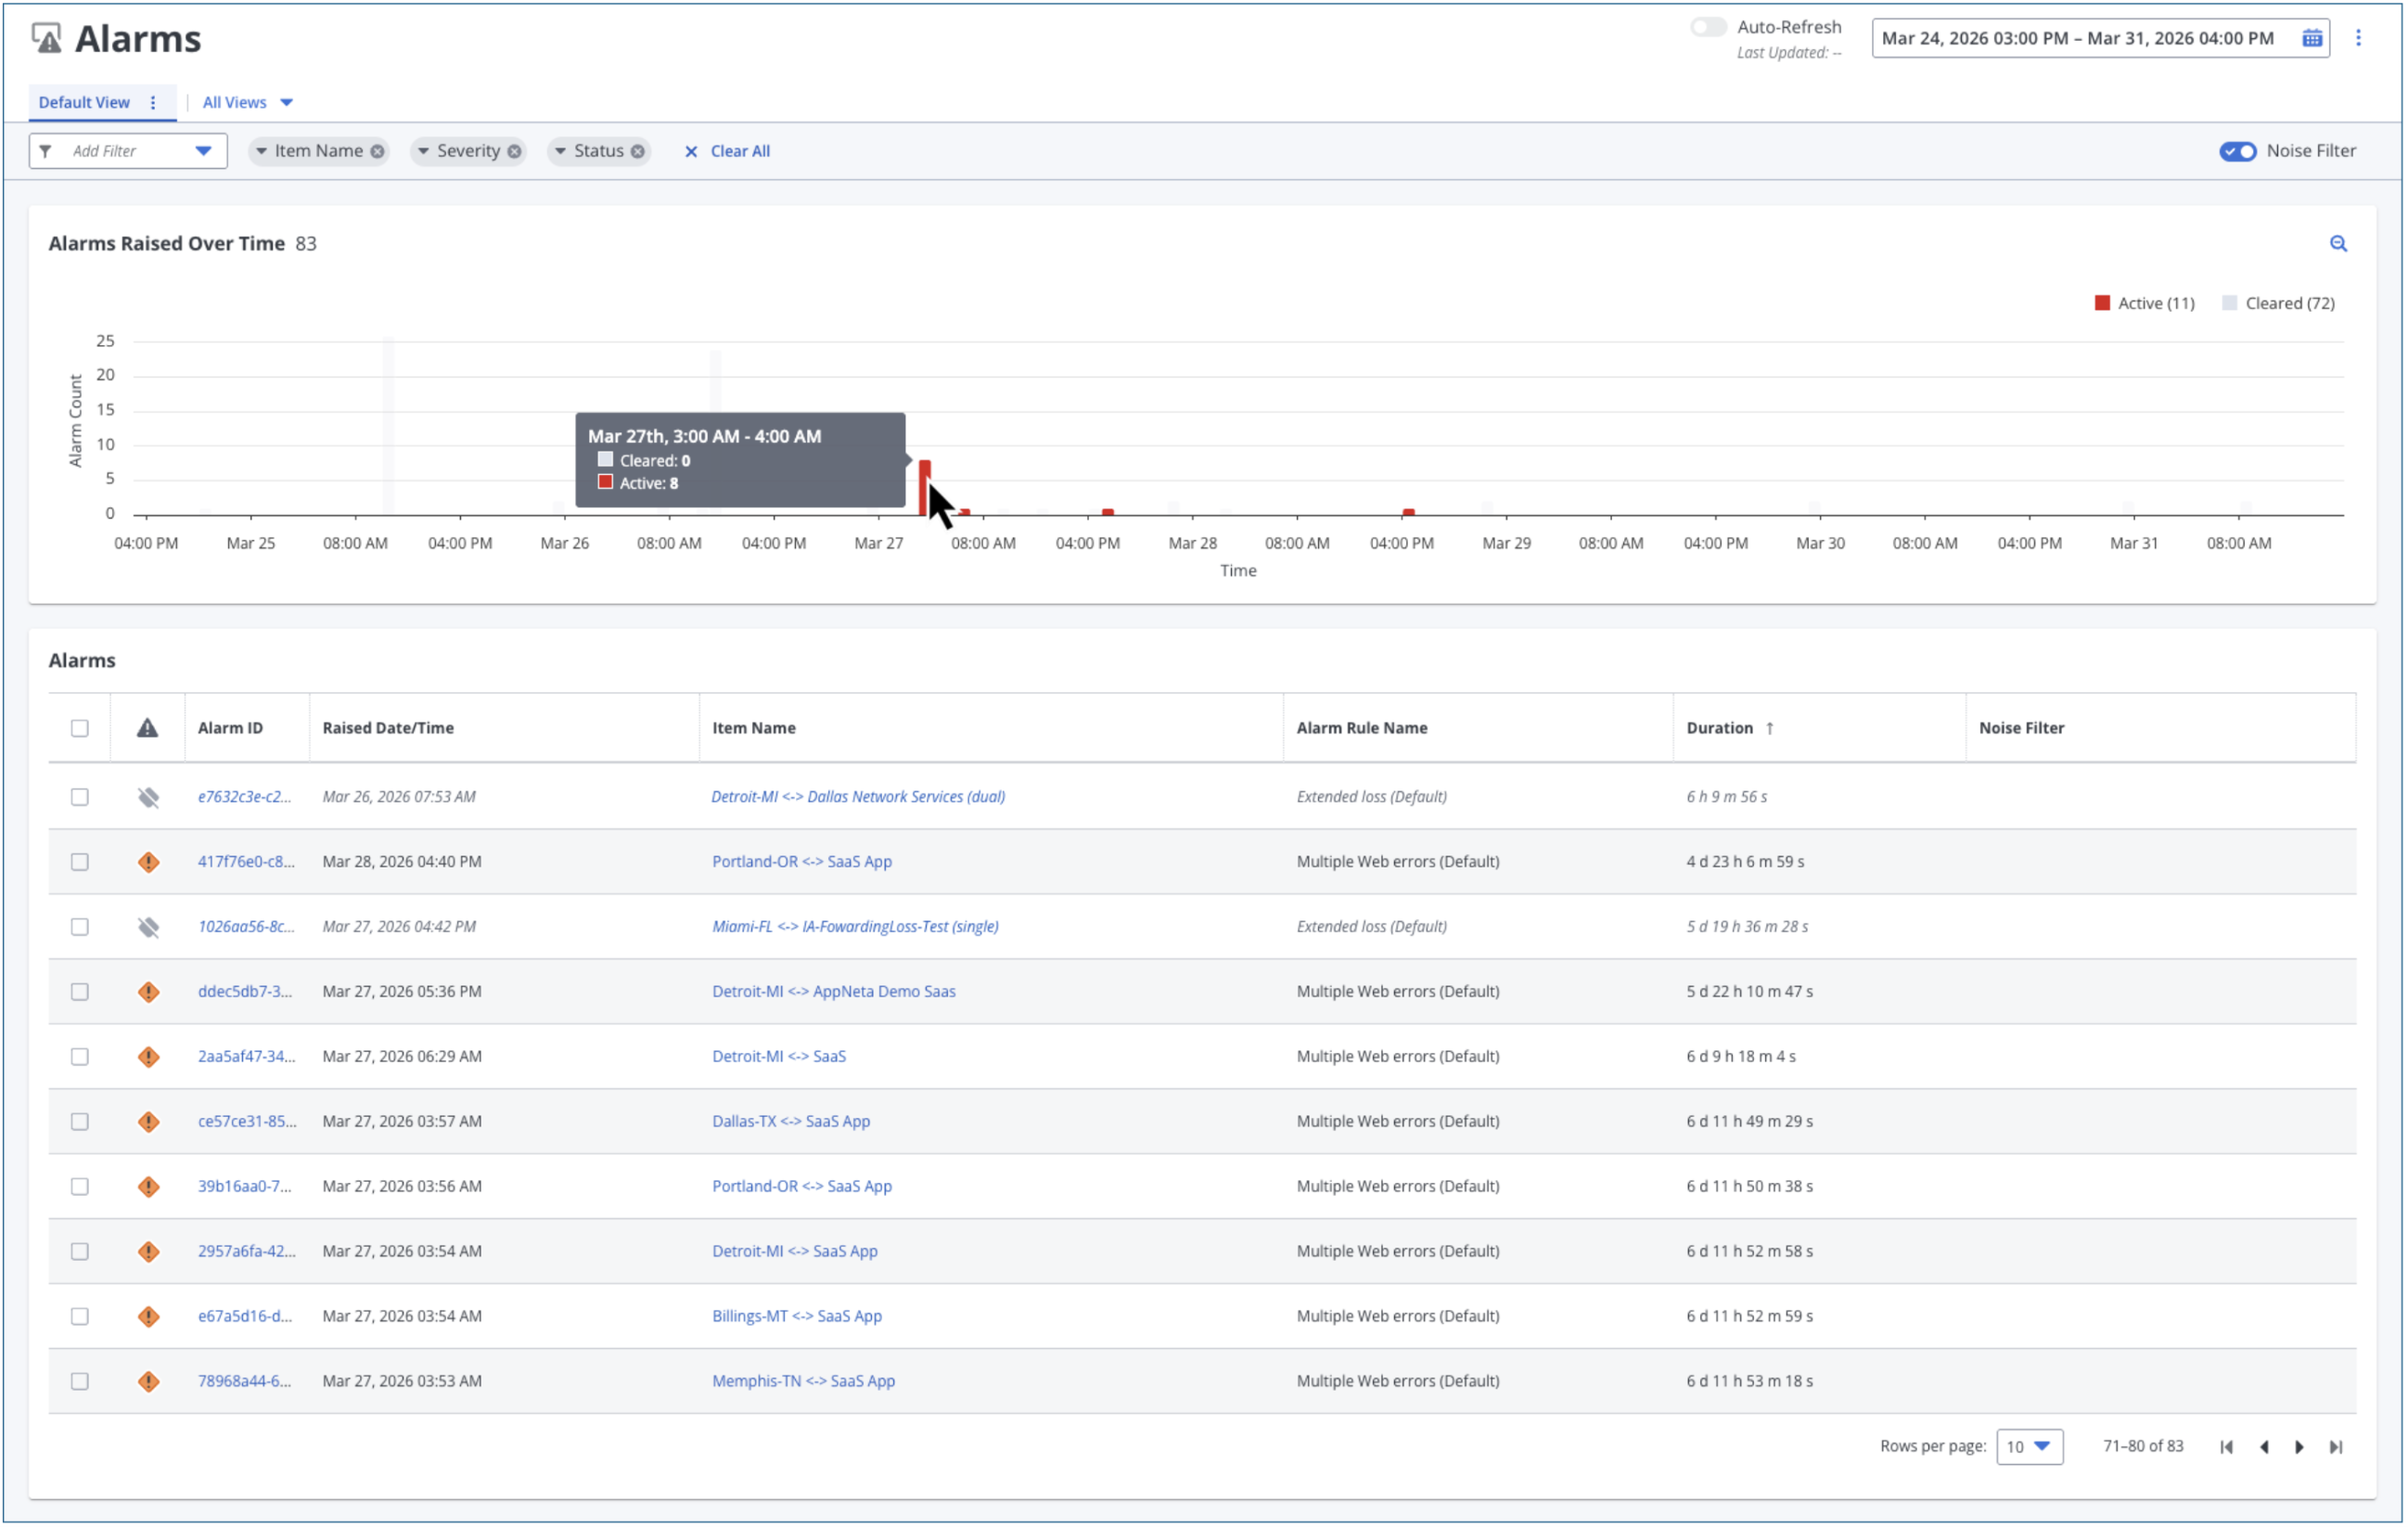2408x1527 pixels.
Task: Go to last page of alarms
Action: 2335,1447
